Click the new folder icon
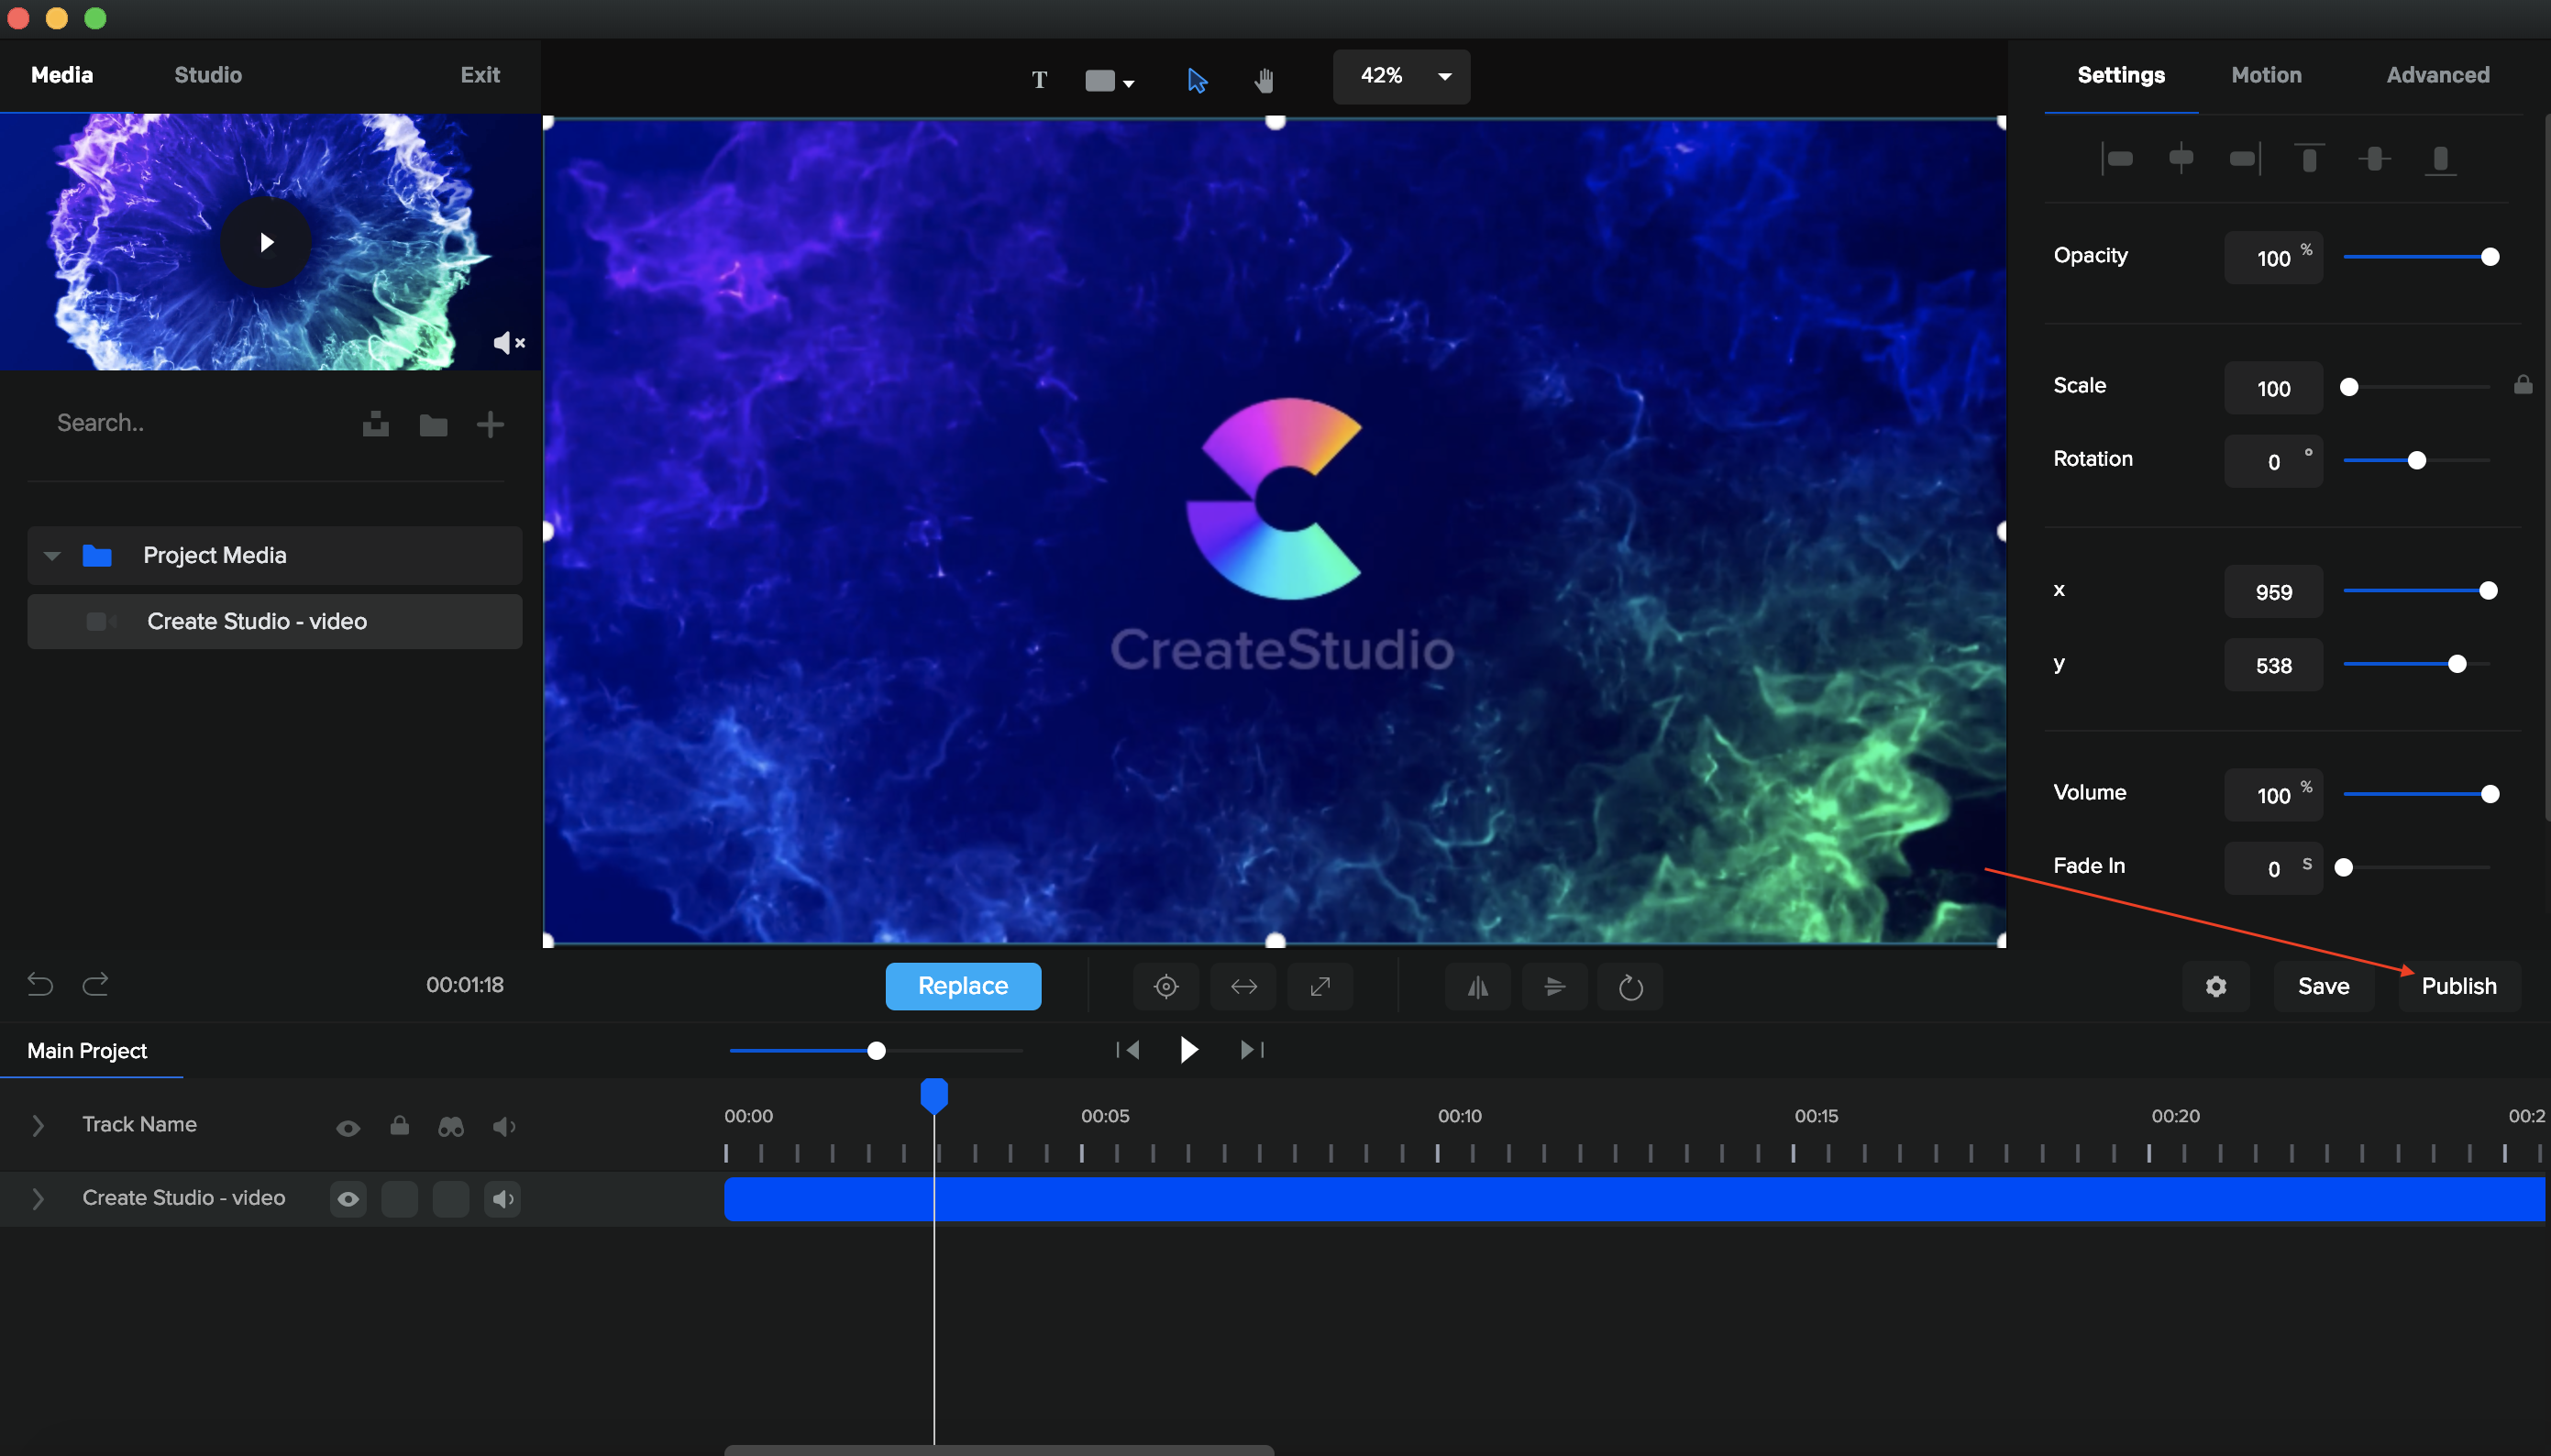The height and width of the screenshot is (1456, 2551). click(x=433, y=425)
